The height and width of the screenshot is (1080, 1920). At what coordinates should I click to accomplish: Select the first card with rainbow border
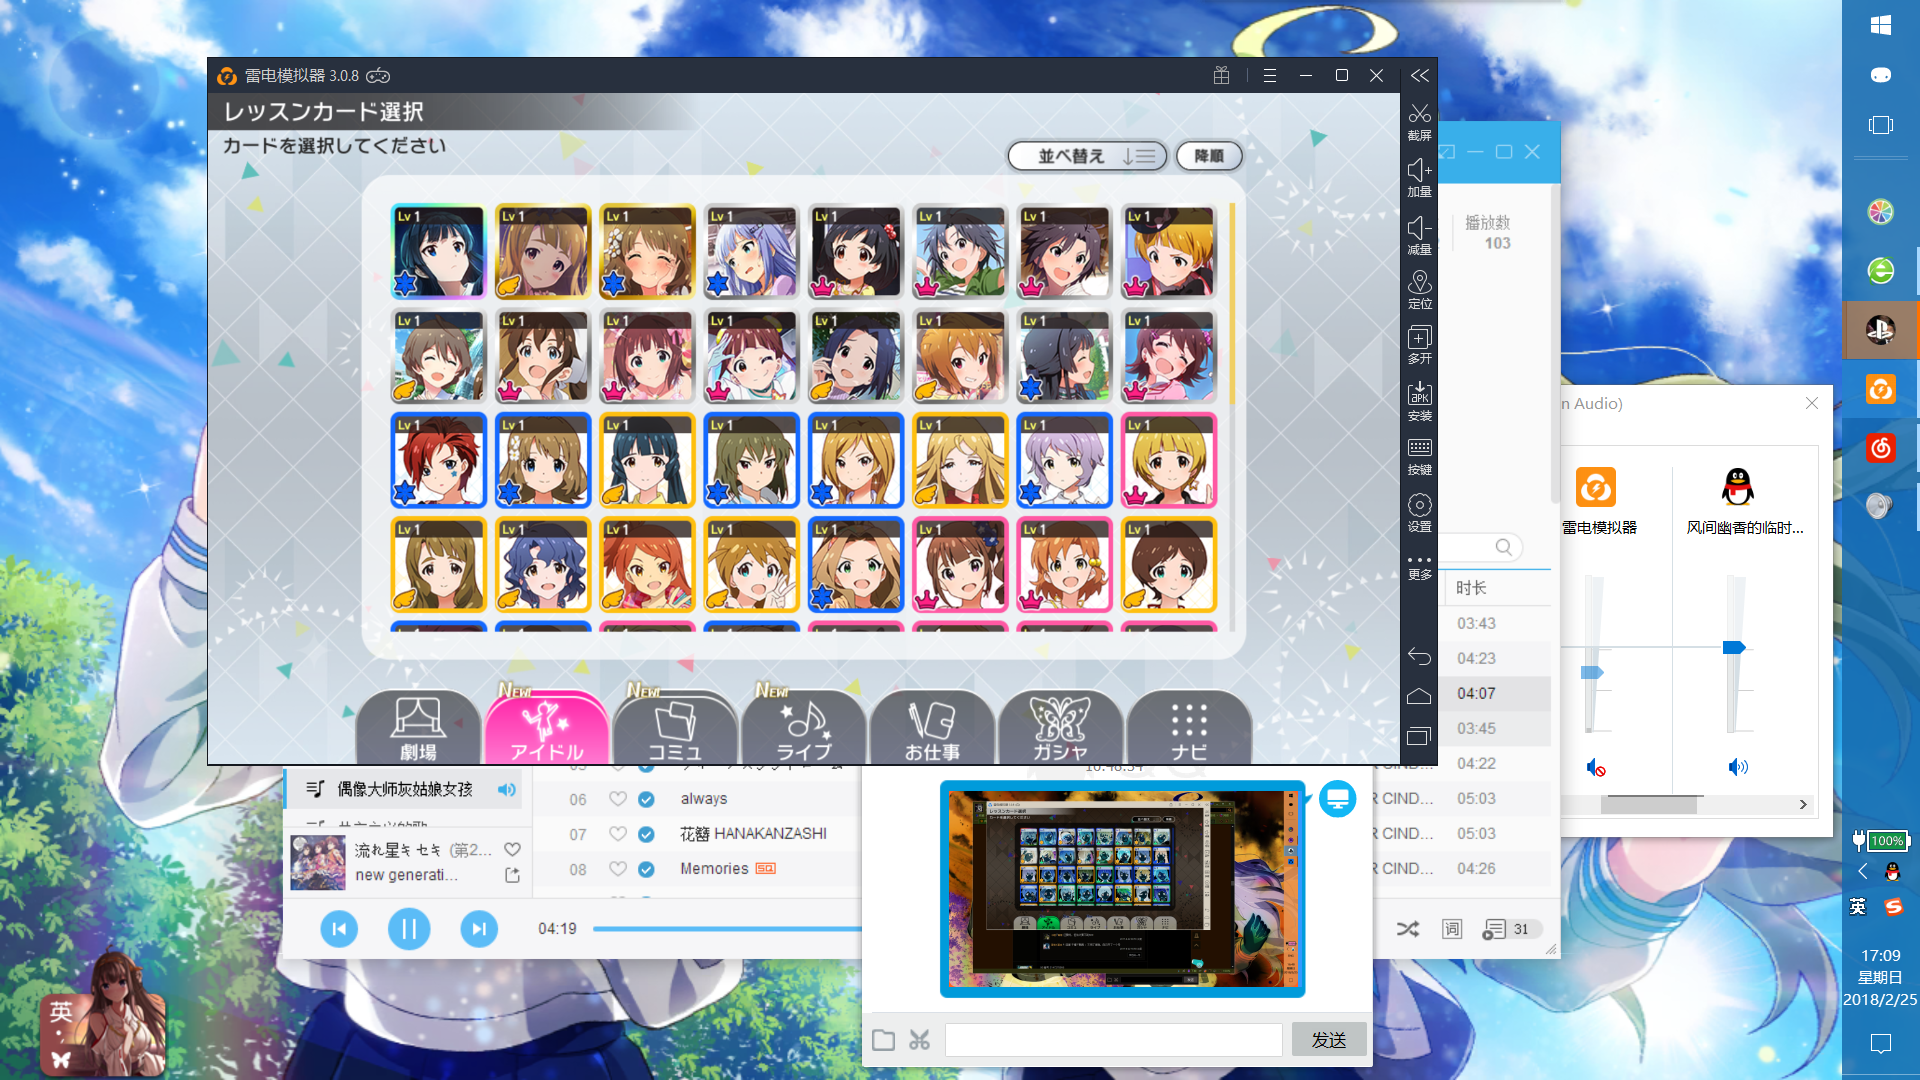pyautogui.click(x=439, y=252)
